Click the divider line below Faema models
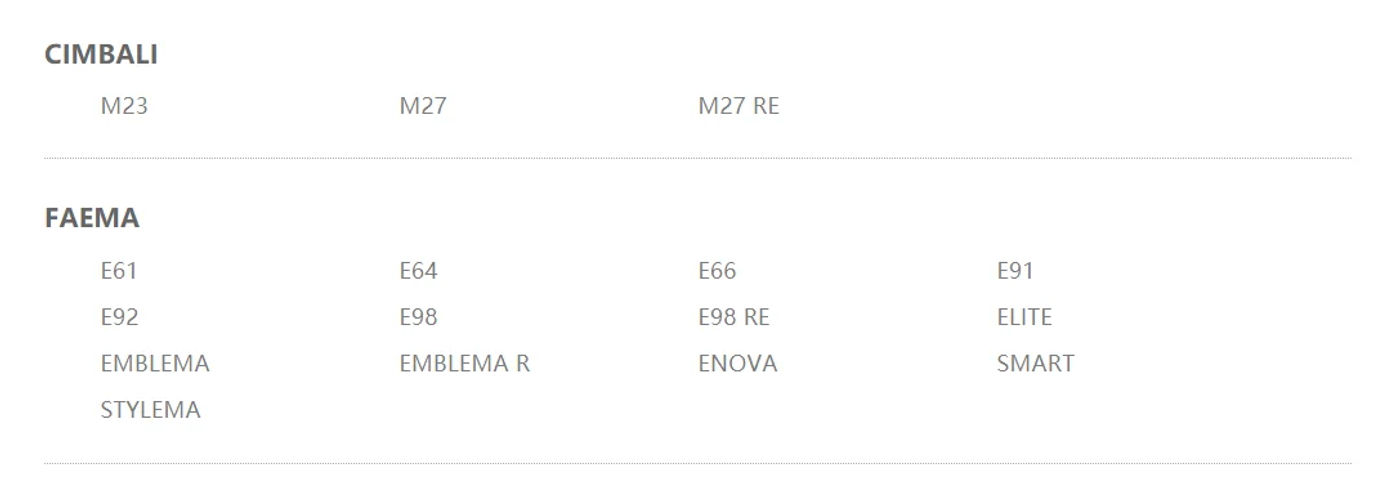This screenshot has width=1400, height=487. tap(698, 463)
